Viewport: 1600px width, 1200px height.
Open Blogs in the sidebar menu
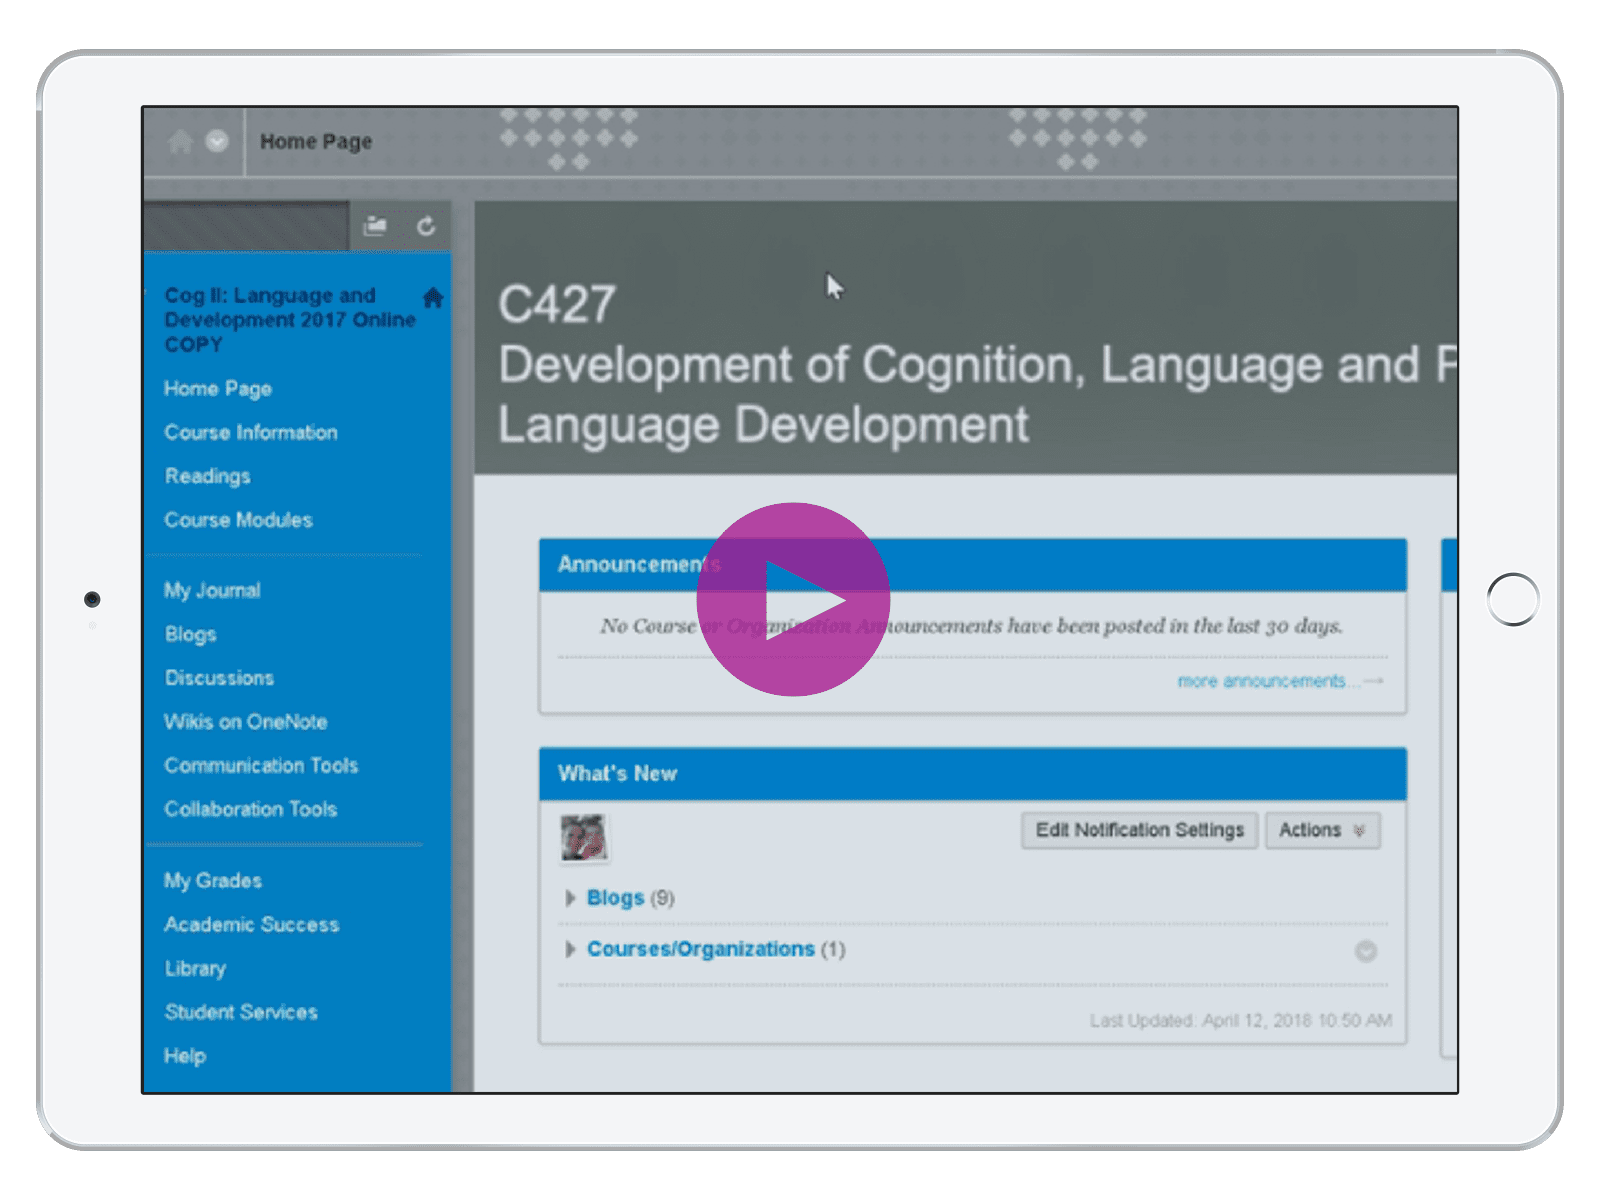tap(191, 634)
